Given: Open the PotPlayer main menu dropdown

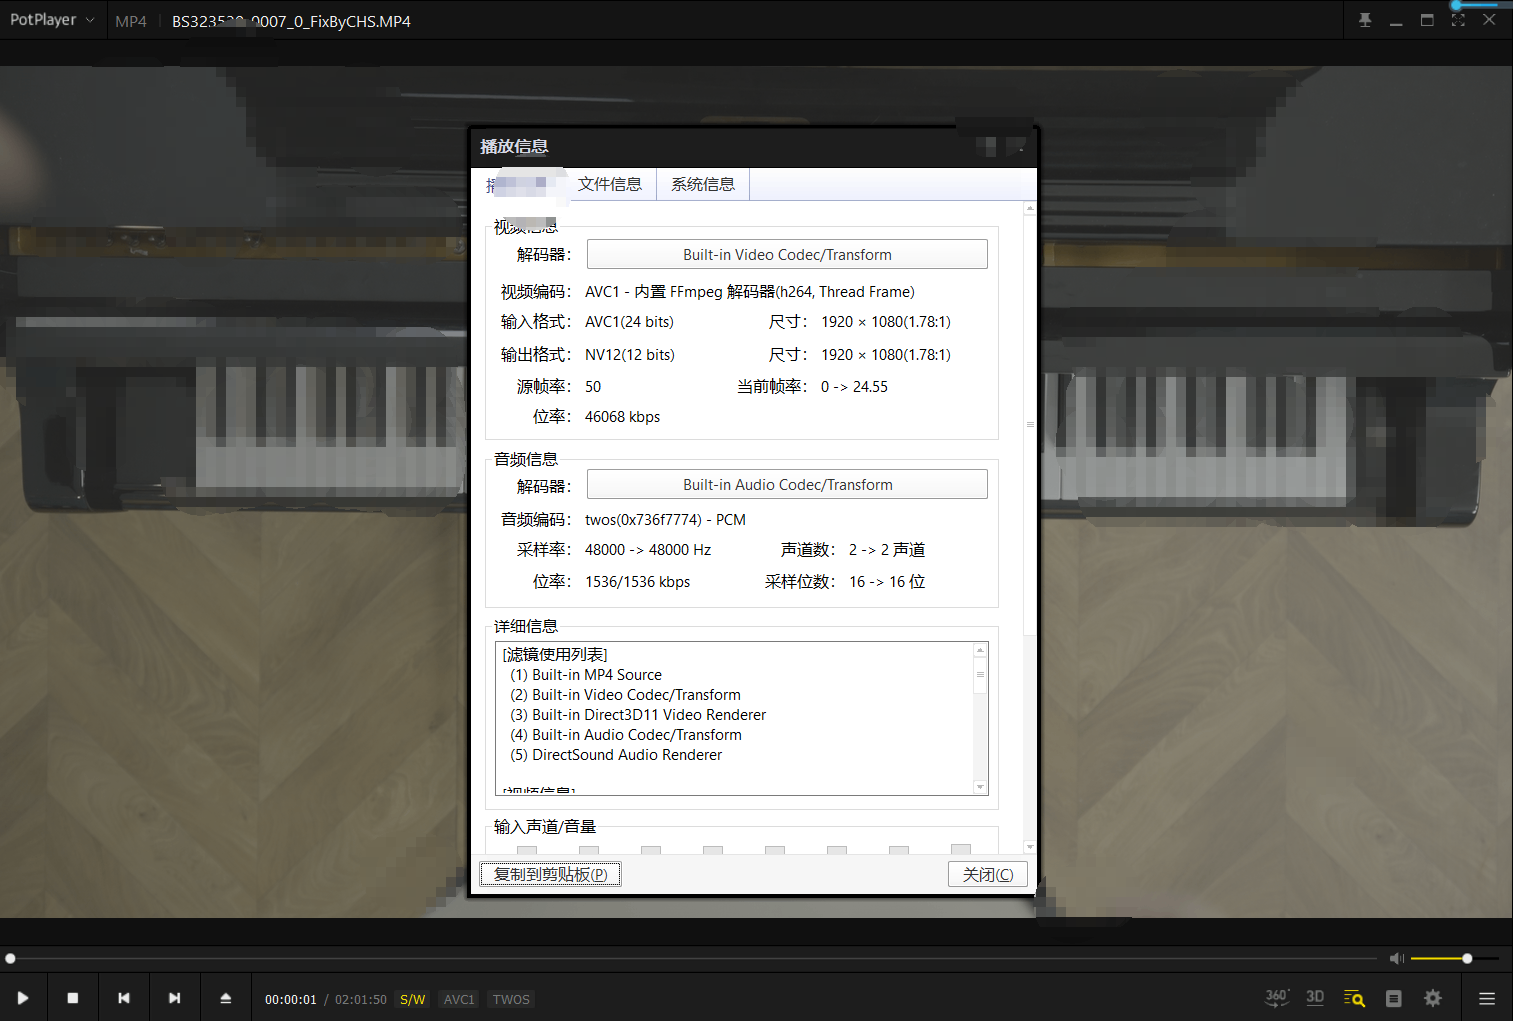Looking at the screenshot, I should [52, 20].
